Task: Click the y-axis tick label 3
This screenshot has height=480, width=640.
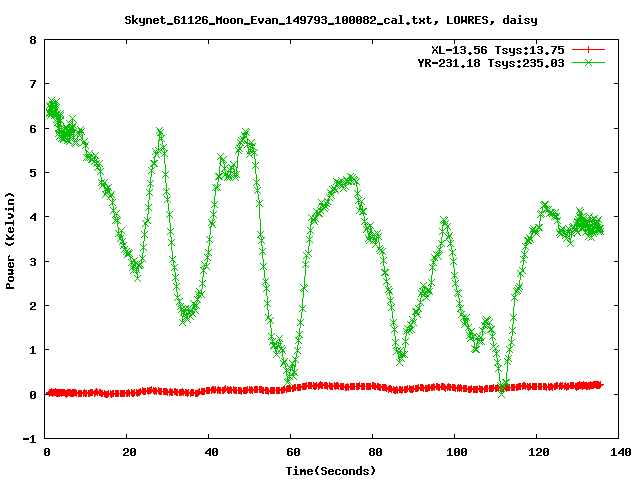Action: pos(33,262)
